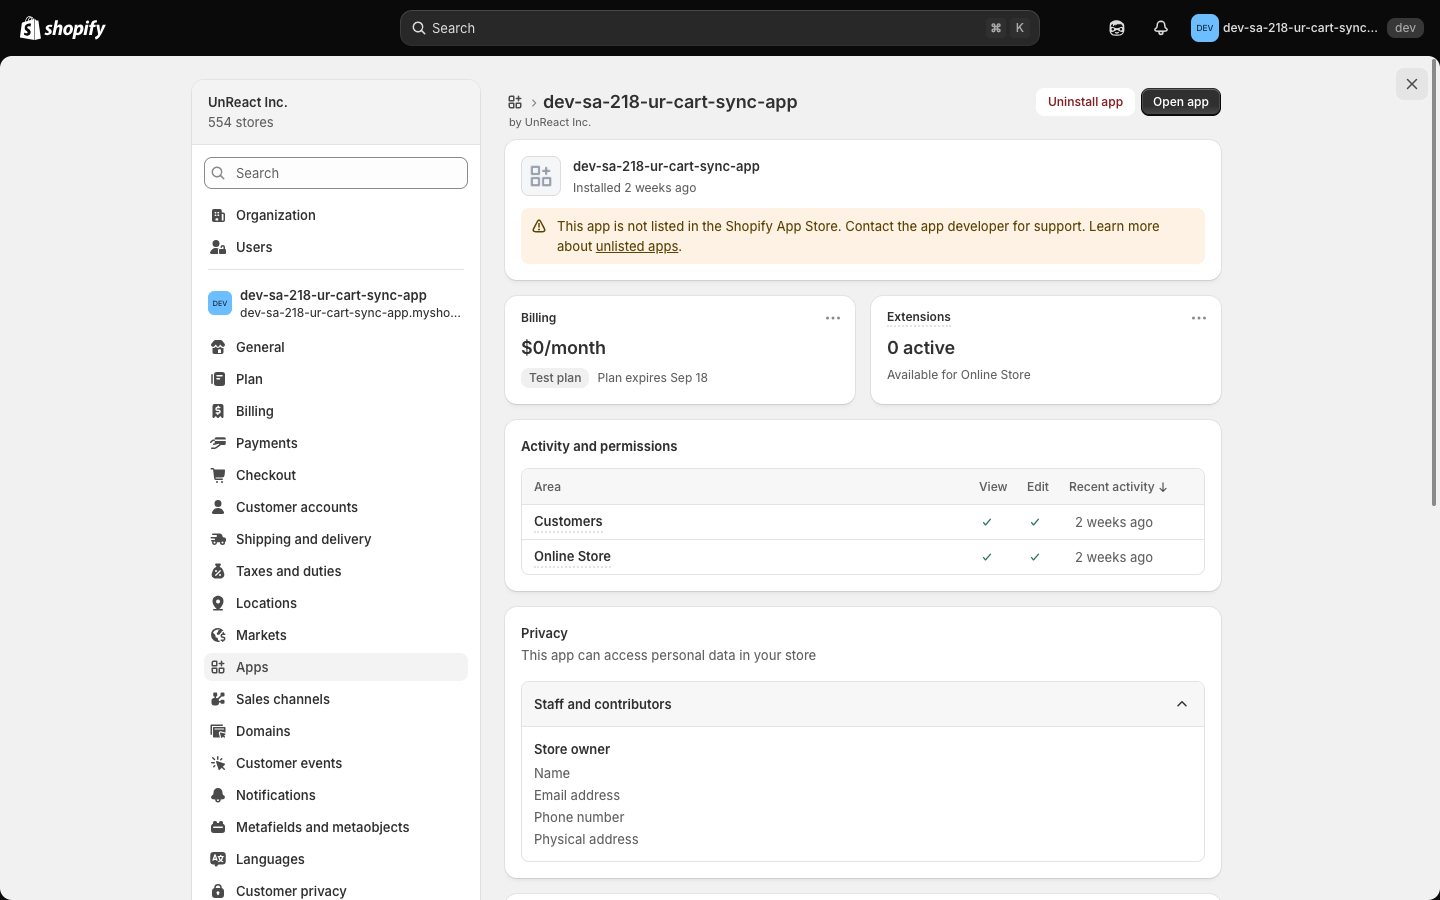
Task: Click the Customer accounts icon
Action: (218, 507)
